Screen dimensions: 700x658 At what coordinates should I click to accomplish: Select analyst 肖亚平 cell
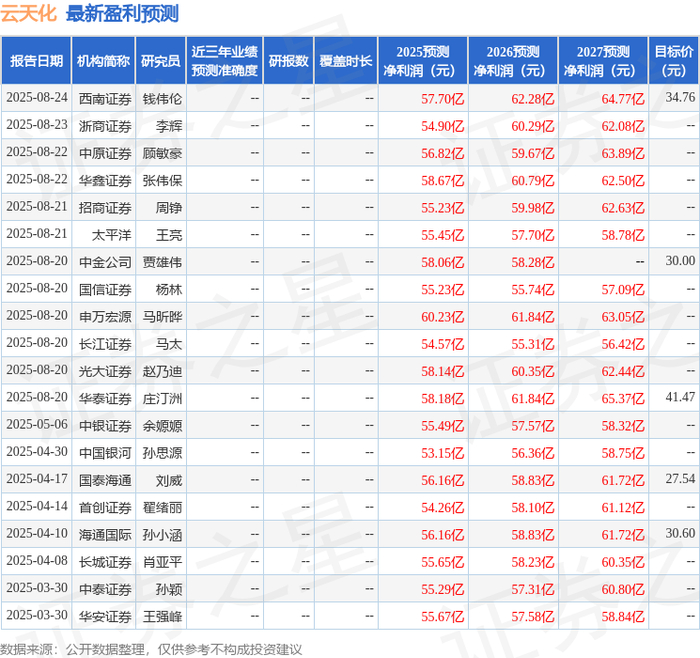click(x=162, y=562)
